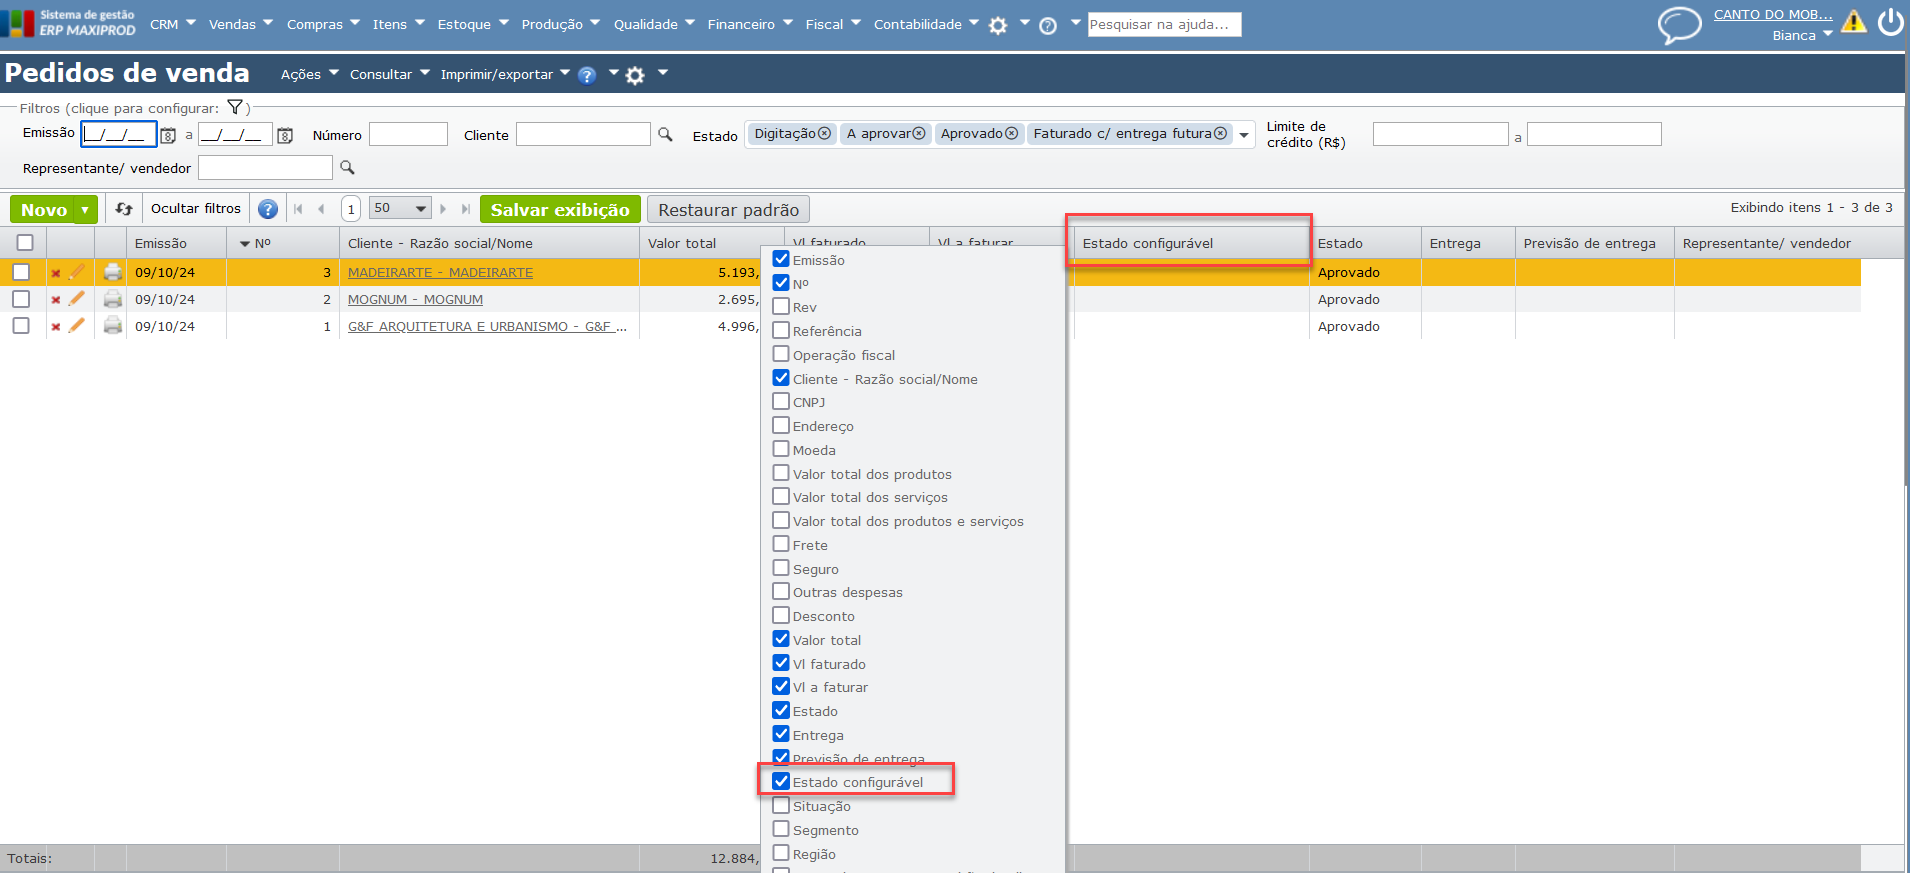Image resolution: width=1910 pixels, height=873 pixels.
Task: Click the Representante/vendedor search magnifier
Action: coord(347,167)
